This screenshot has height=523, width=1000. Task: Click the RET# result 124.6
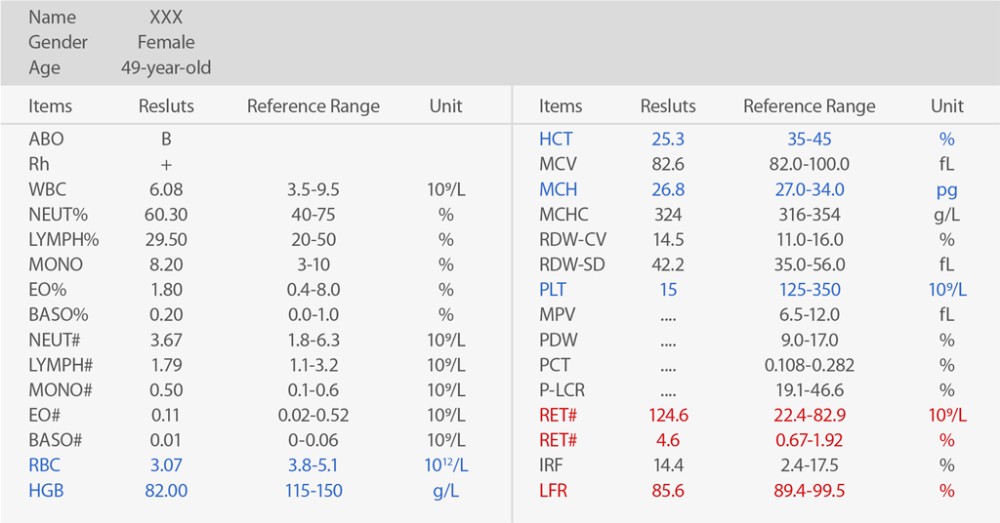[668, 415]
